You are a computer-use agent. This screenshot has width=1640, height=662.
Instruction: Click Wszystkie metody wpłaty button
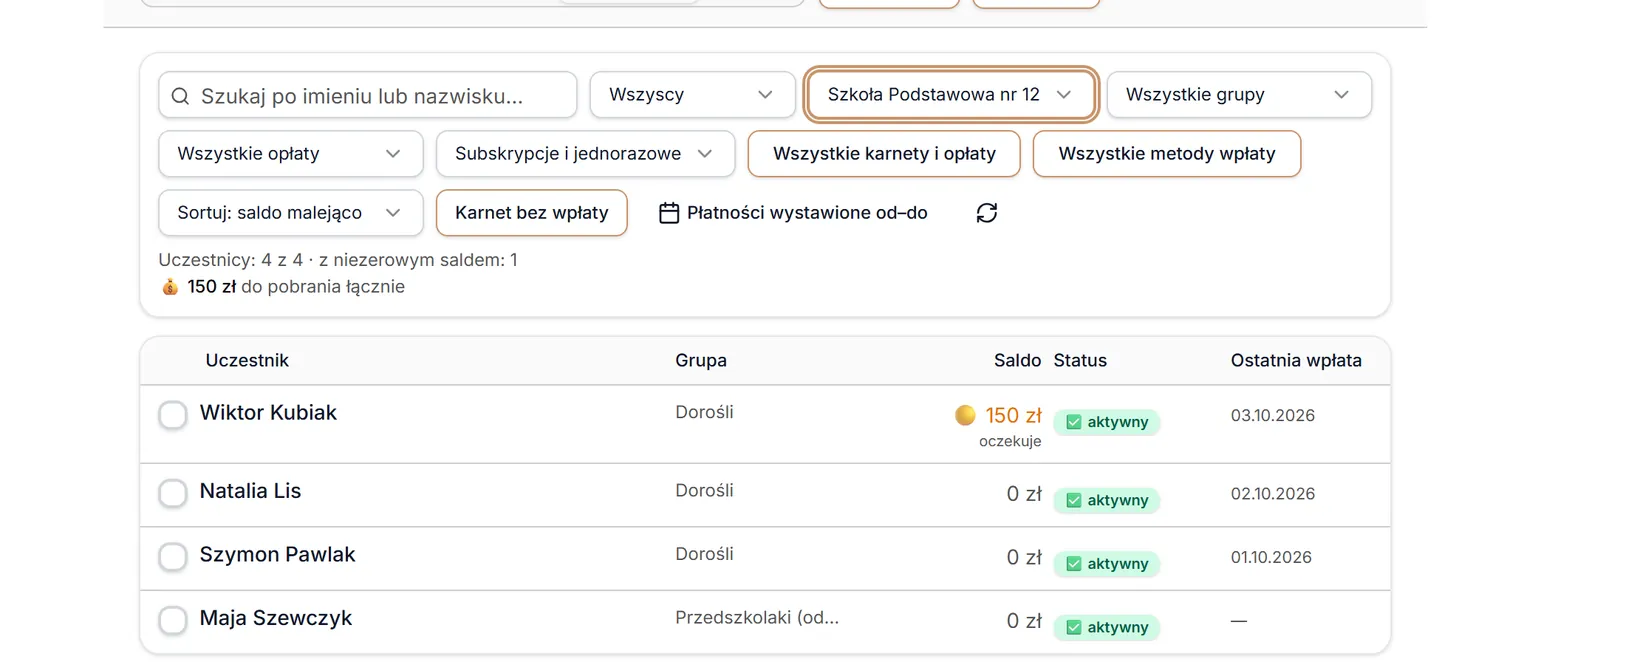point(1167,154)
